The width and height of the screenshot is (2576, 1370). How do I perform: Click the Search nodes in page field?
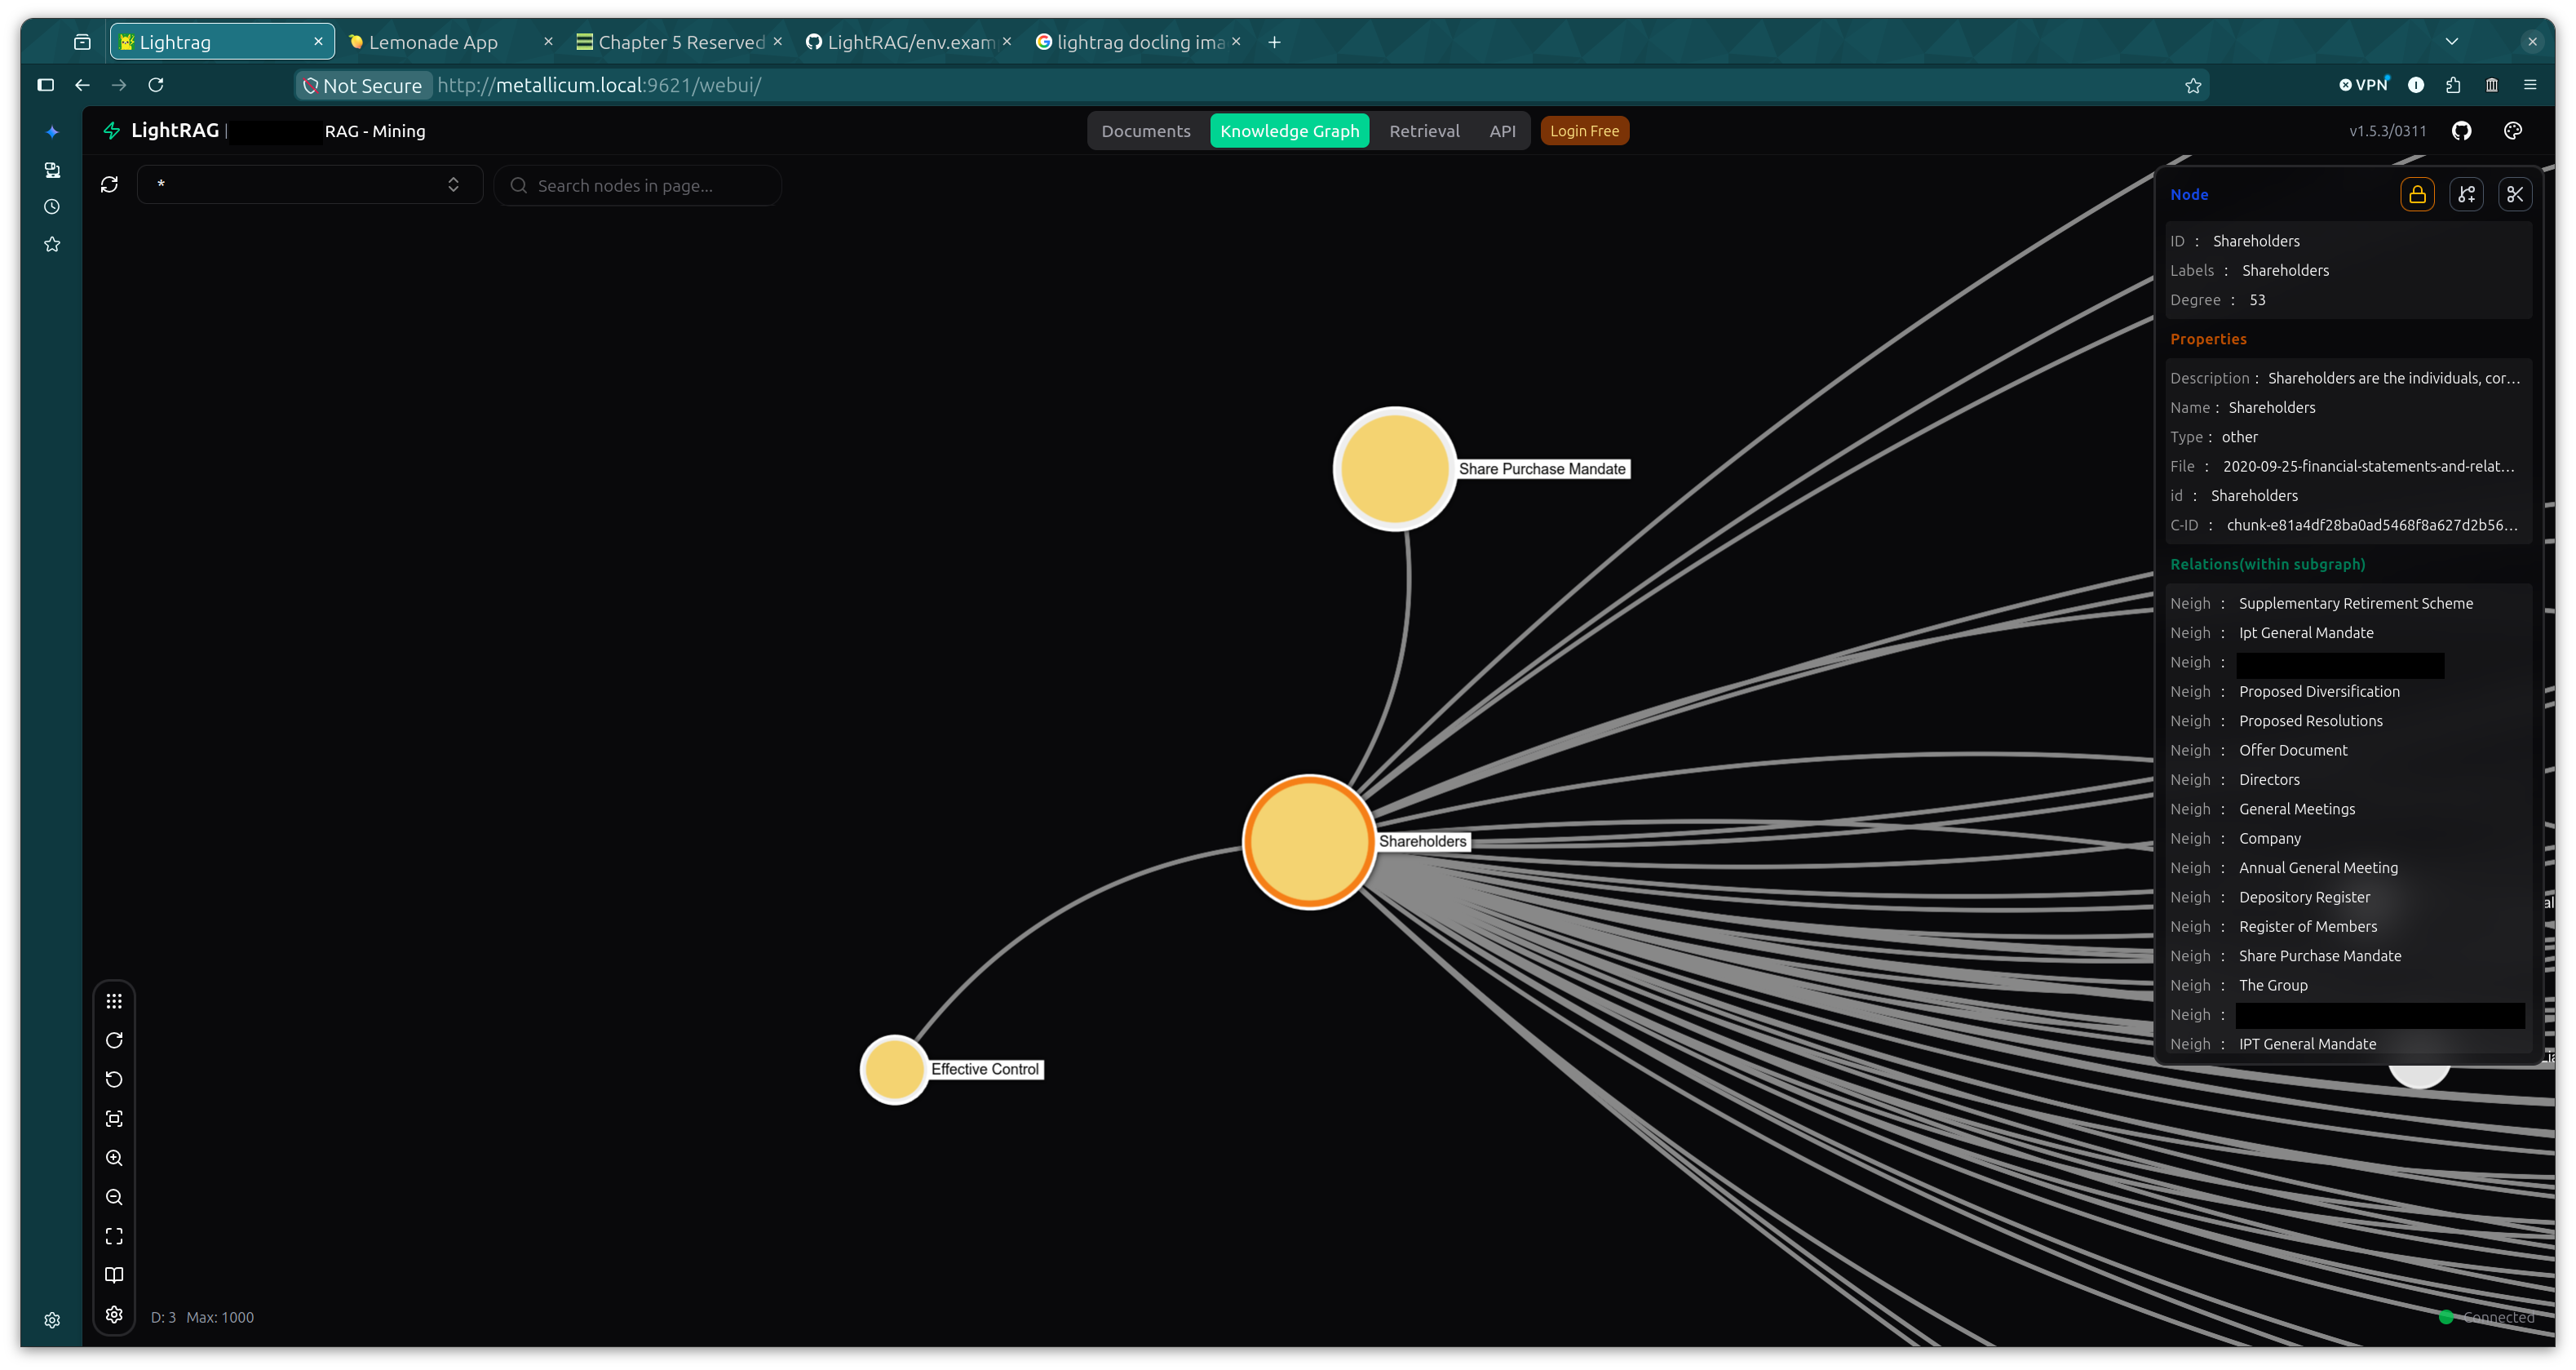coord(638,186)
